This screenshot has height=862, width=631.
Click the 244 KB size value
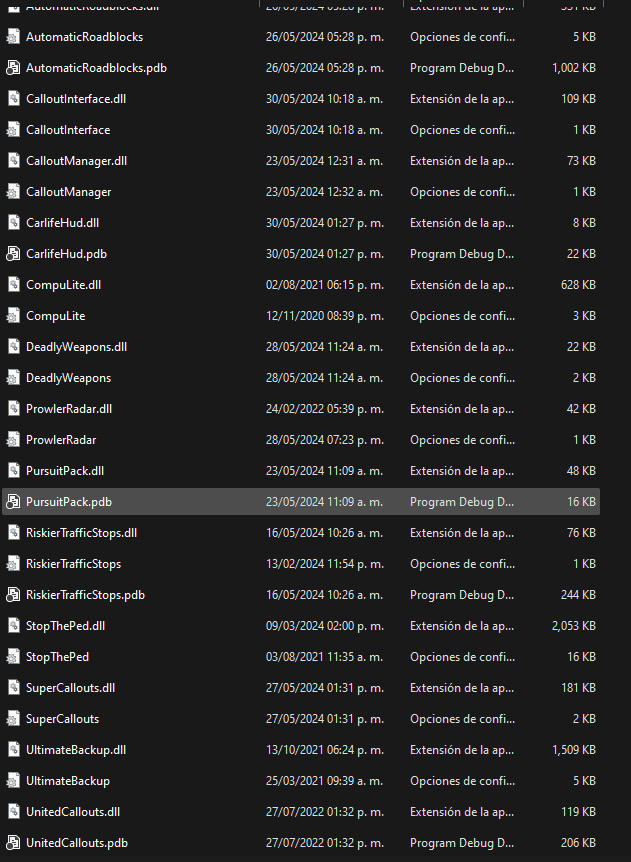point(578,595)
